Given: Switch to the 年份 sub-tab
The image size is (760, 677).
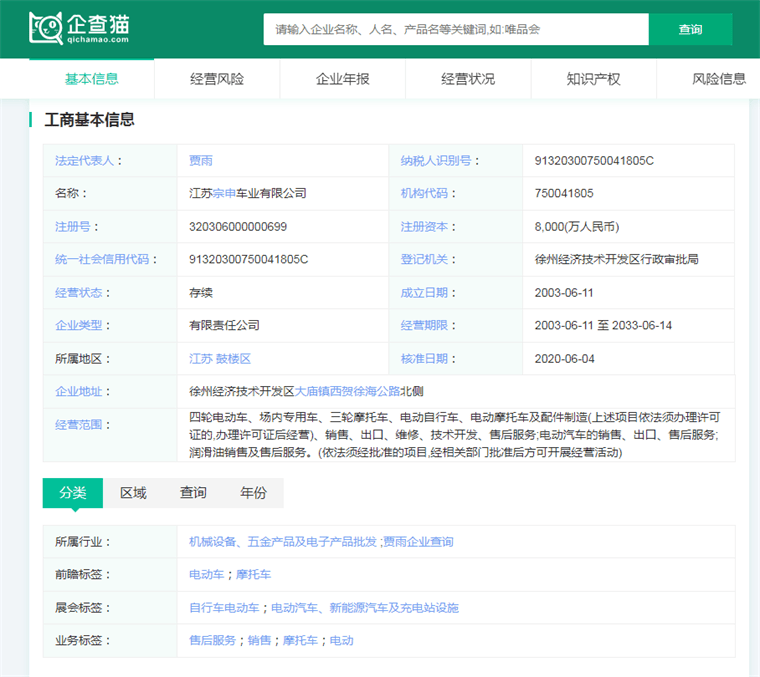Looking at the screenshot, I should point(253,493).
